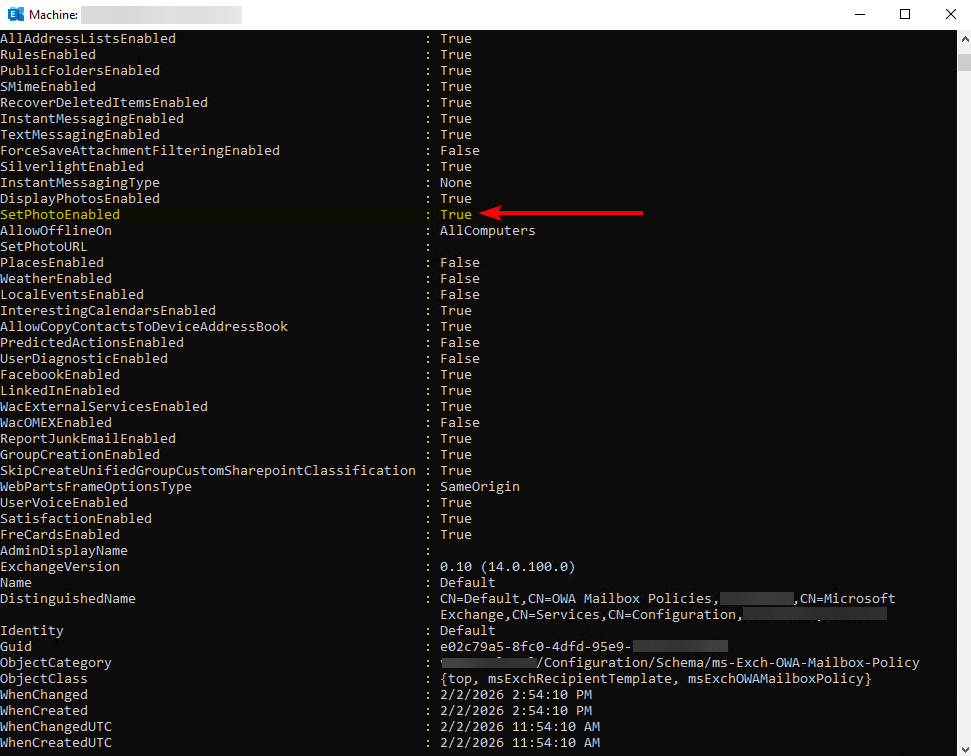Image resolution: width=971 pixels, height=756 pixels.
Task: Click the scrollbar up arrow
Action: [963, 37]
